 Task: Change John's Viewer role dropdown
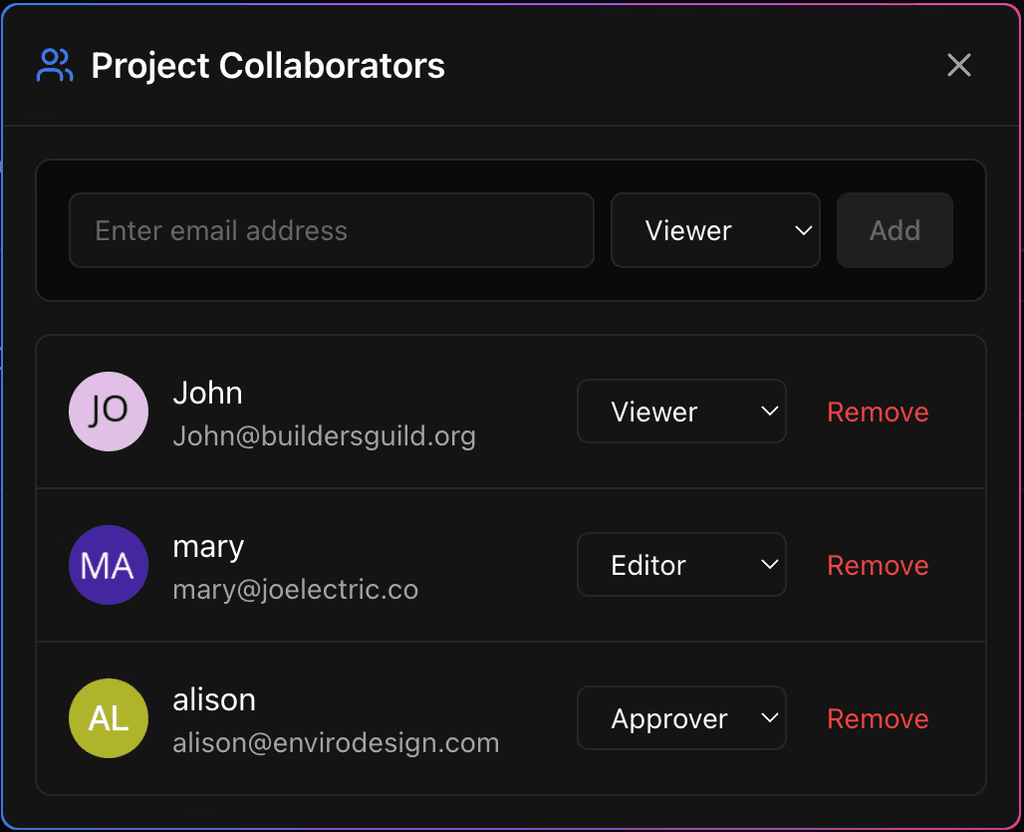click(x=681, y=411)
